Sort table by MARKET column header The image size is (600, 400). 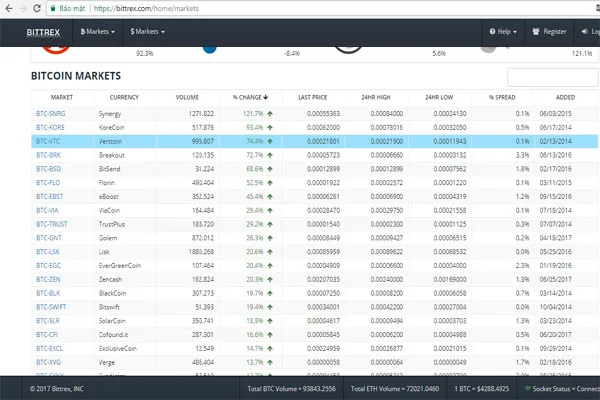pos(62,97)
